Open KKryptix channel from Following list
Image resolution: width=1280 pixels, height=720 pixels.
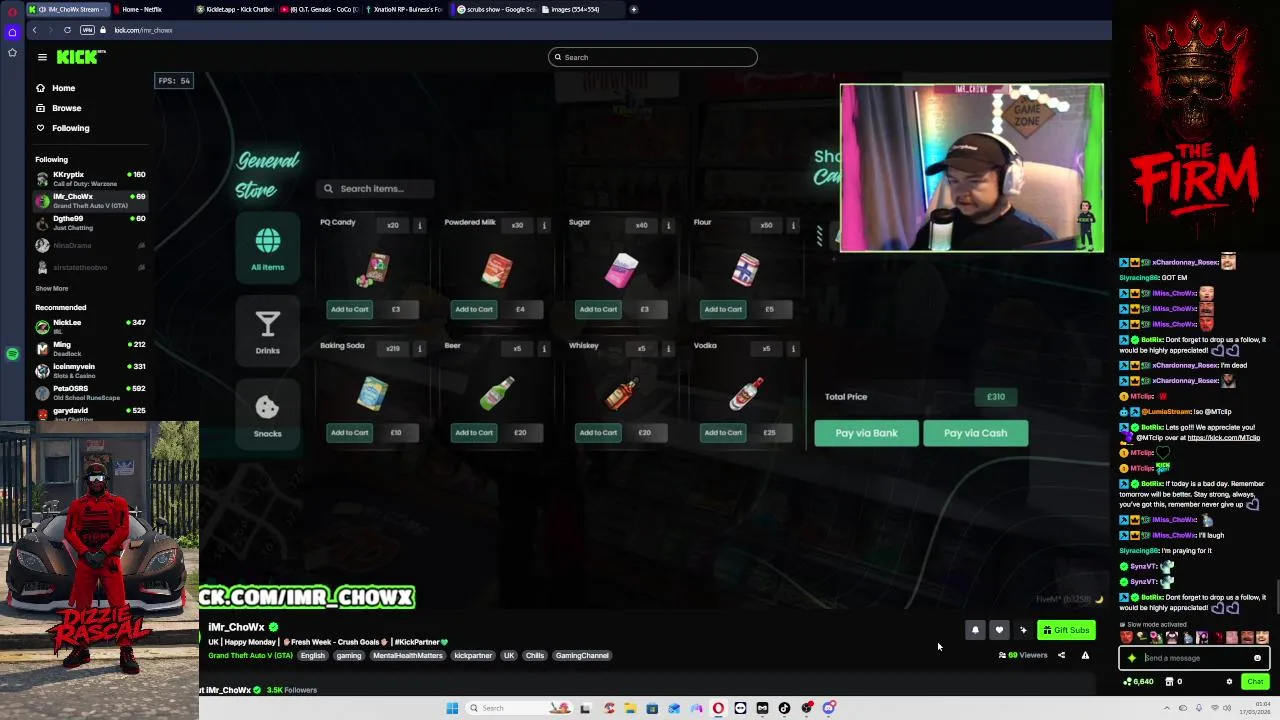90,178
